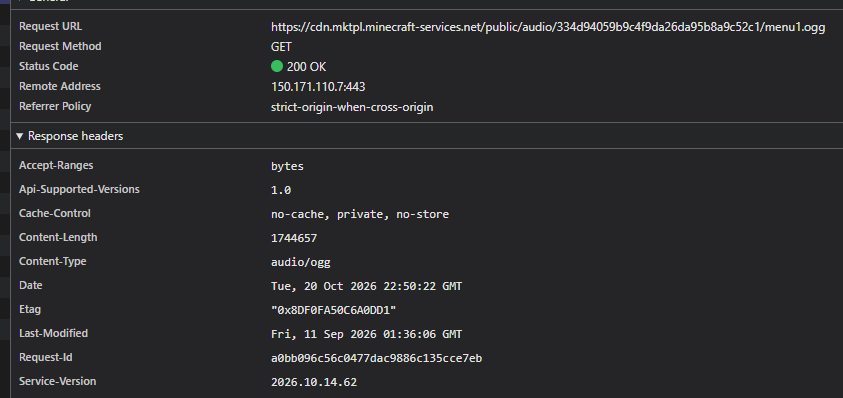Select the Request URL value ending in menu1.ogg
Screen dimensions: 843x398
(x=548, y=28)
